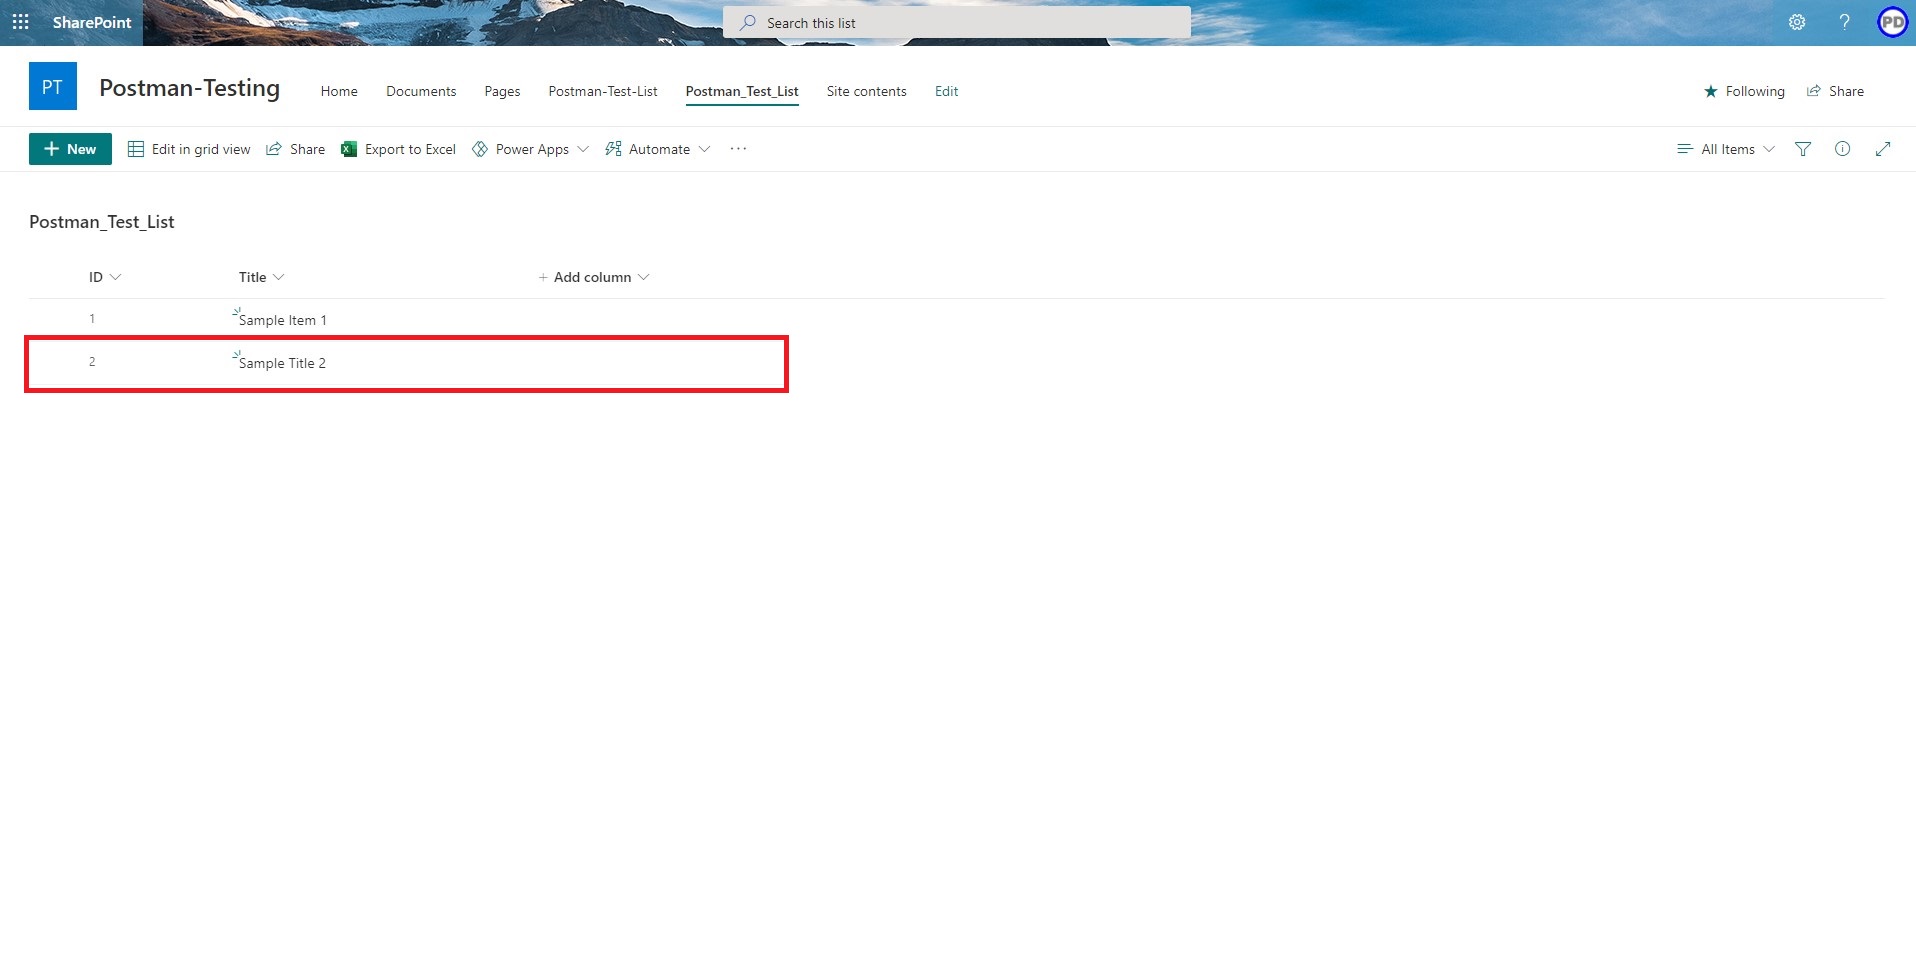Image resolution: width=1916 pixels, height=965 pixels.
Task: Open the SharePoint app launcher waffle
Action: (x=20, y=22)
